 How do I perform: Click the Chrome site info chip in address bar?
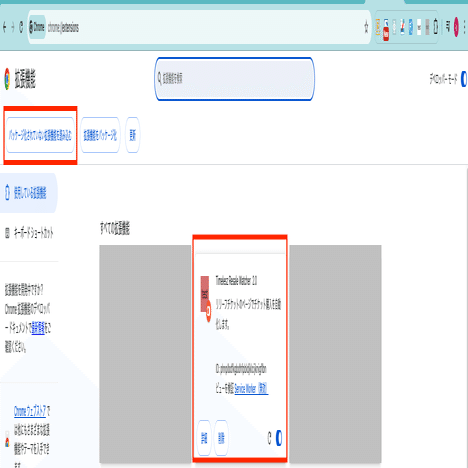37,27
